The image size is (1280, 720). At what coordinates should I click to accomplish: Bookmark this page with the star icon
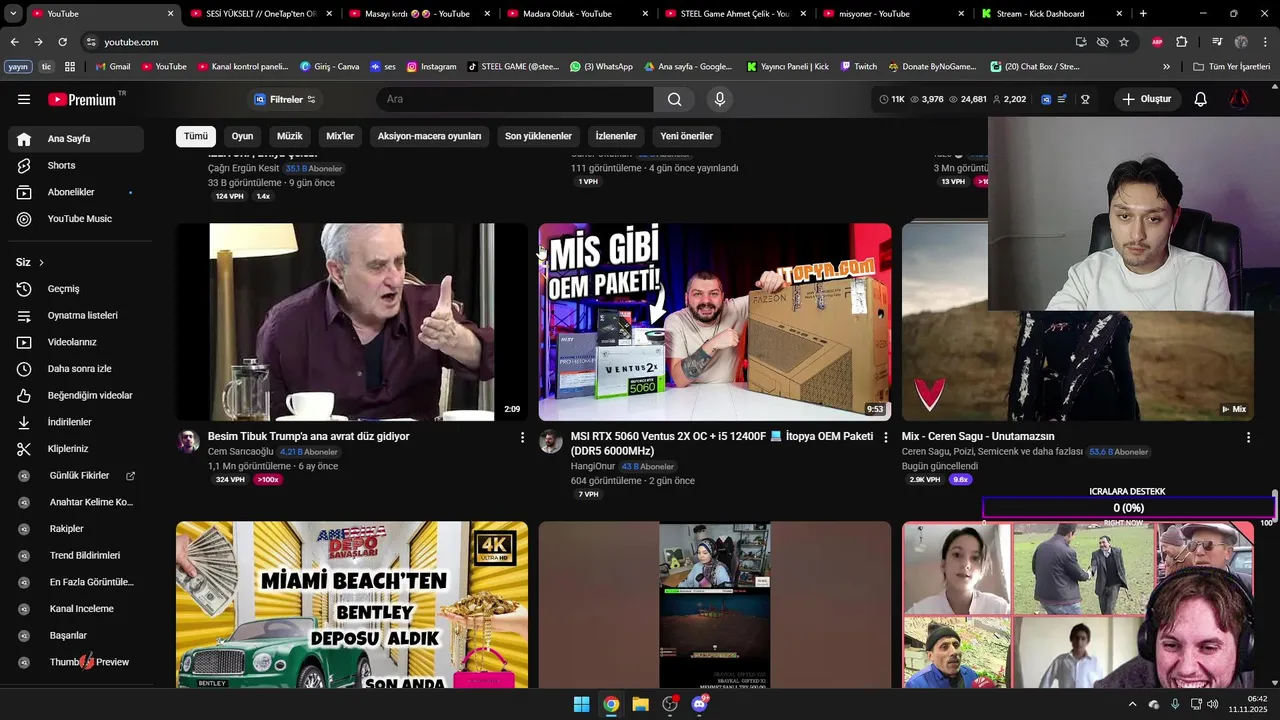point(1124,42)
